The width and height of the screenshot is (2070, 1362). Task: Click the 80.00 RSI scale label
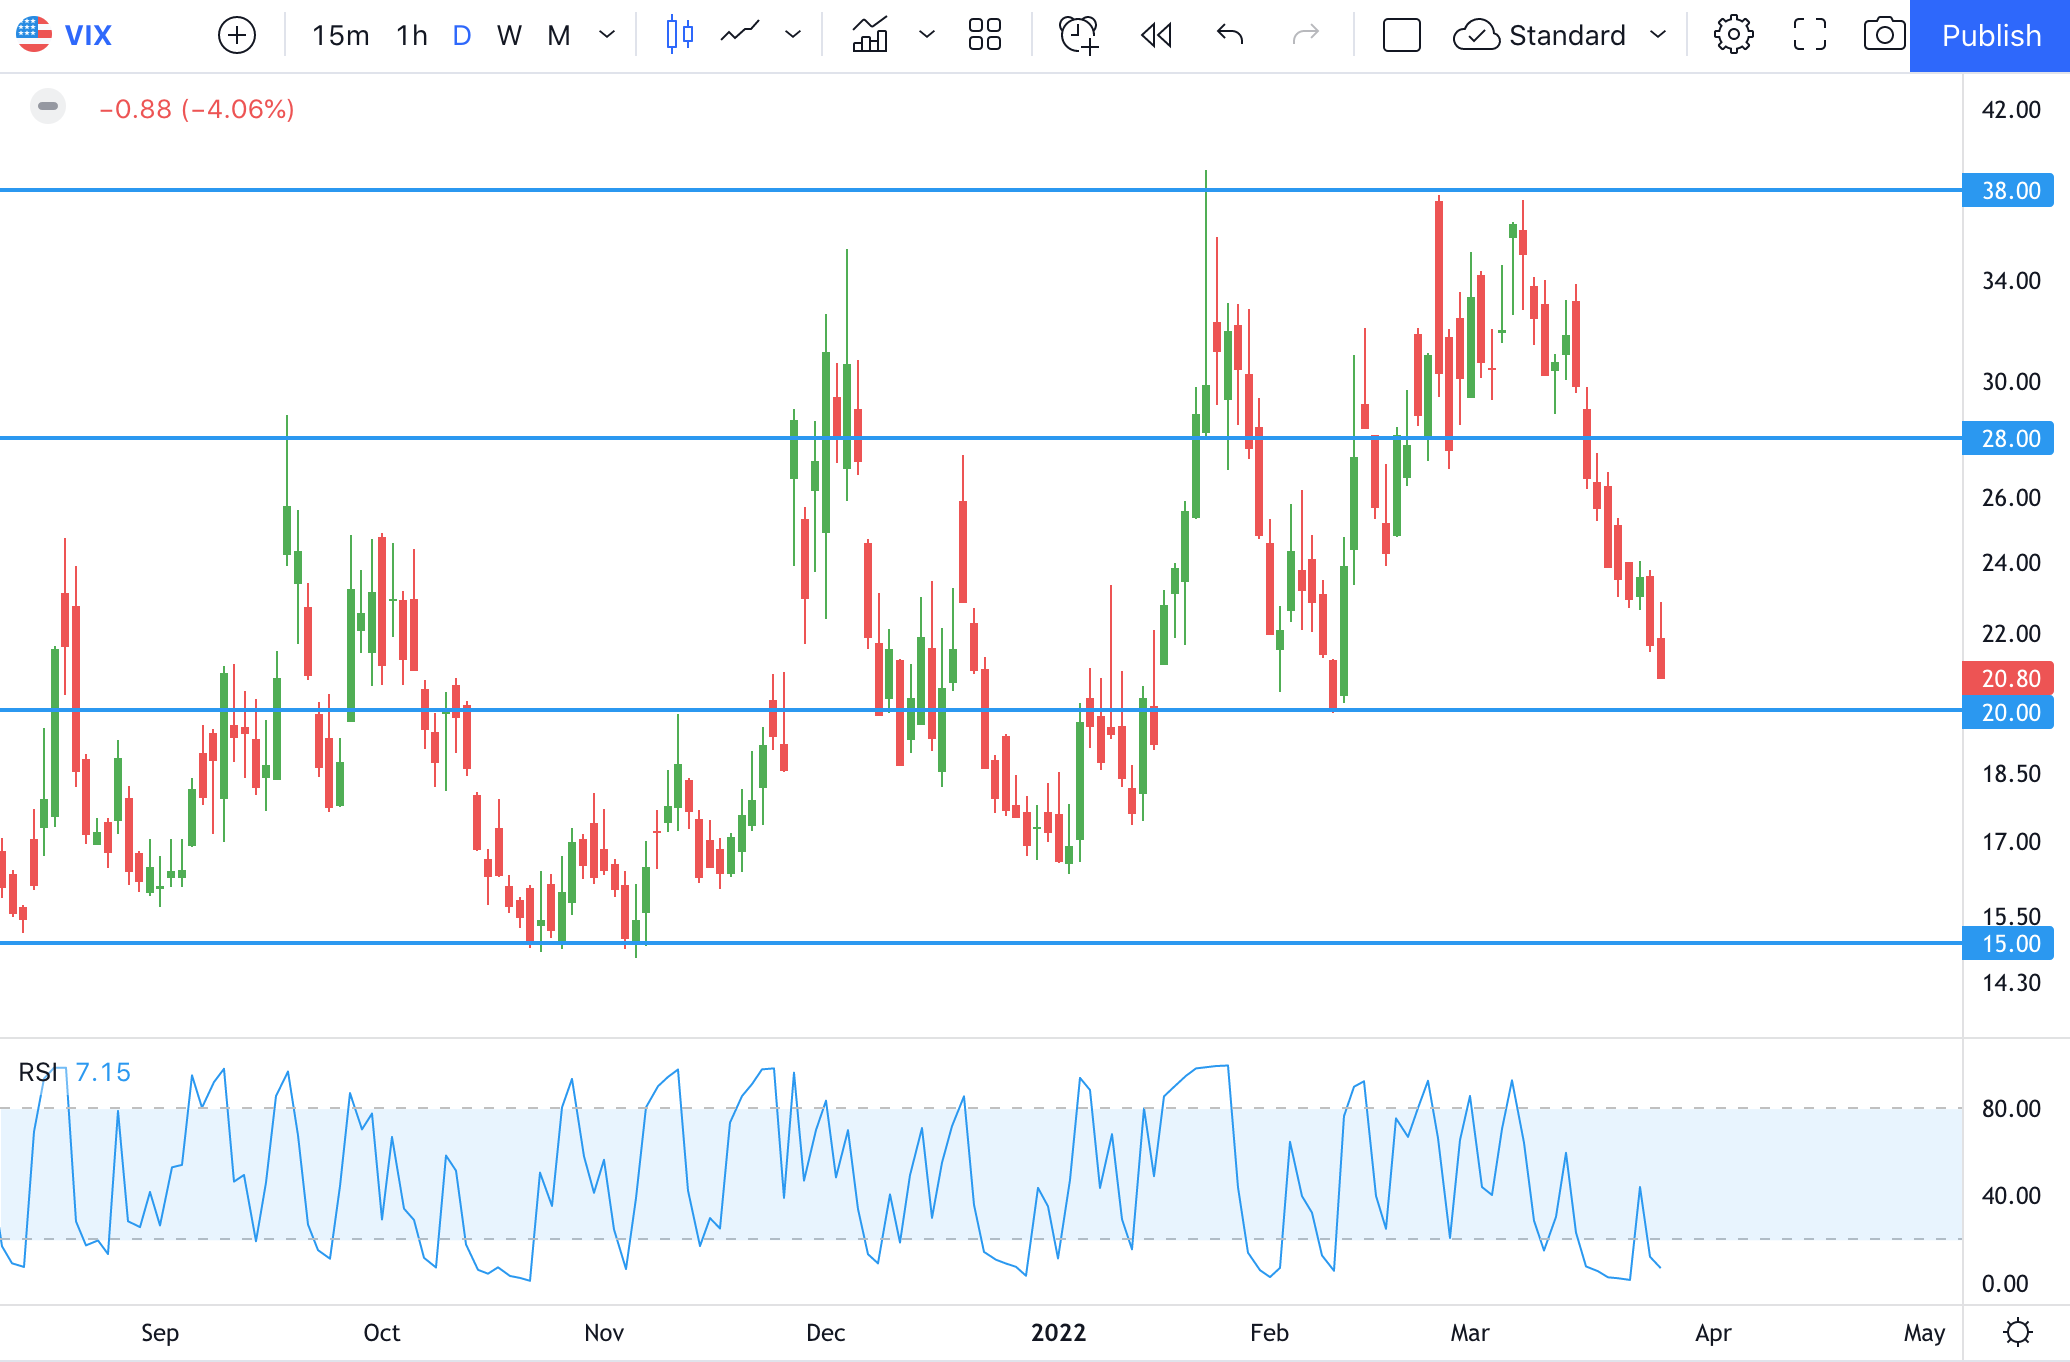click(2011, 1108)
